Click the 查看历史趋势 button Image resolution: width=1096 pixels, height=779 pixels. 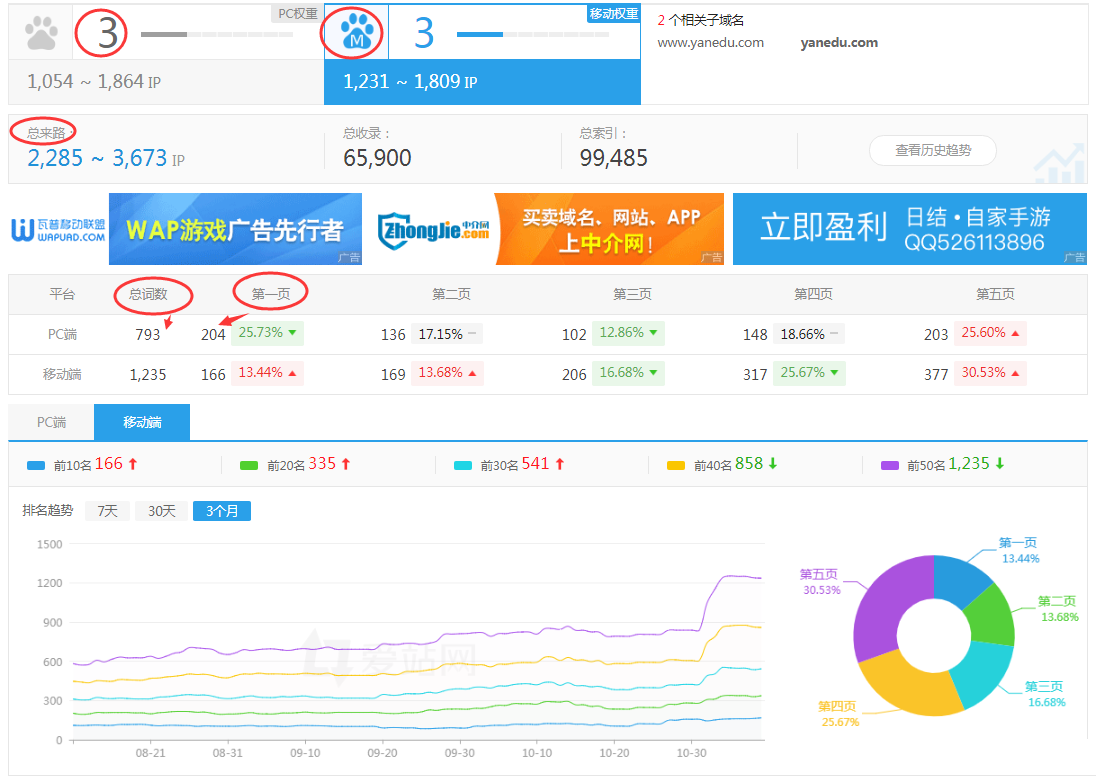coord(932,150)
